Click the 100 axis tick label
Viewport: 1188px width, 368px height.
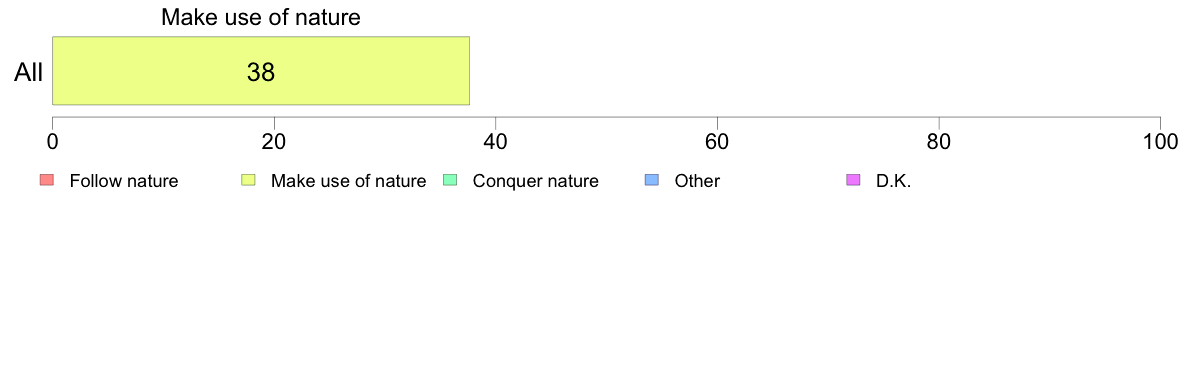click(x=1160, y=141)
